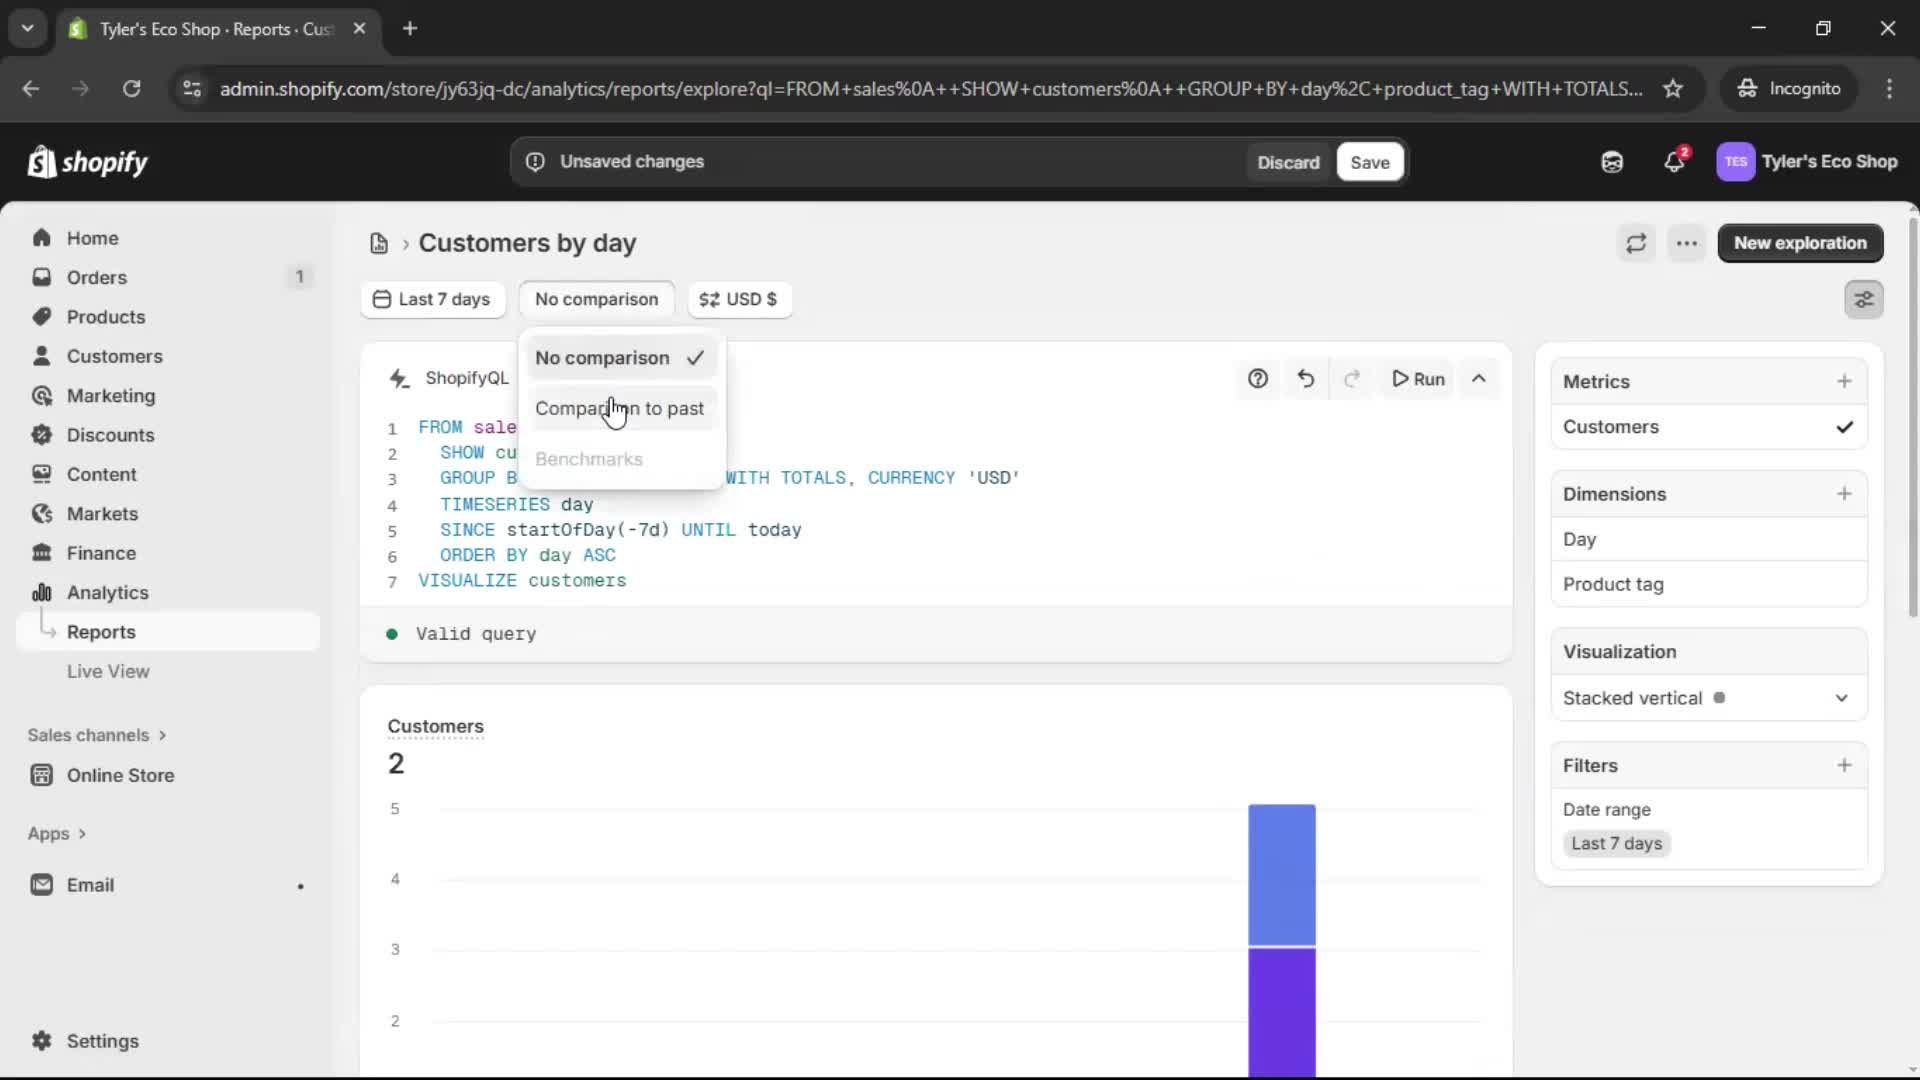
Task: Undo the last query edit
Action: [1305, 379]
